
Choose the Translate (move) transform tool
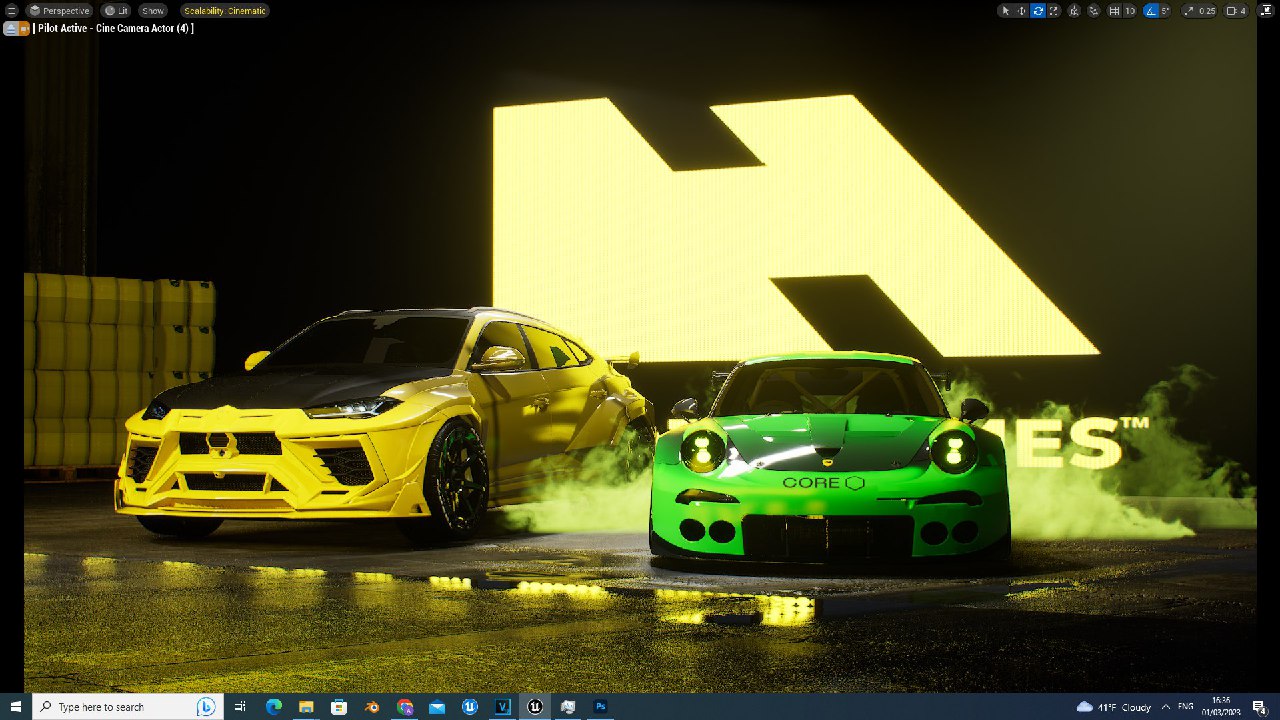tap(1022, 11)
